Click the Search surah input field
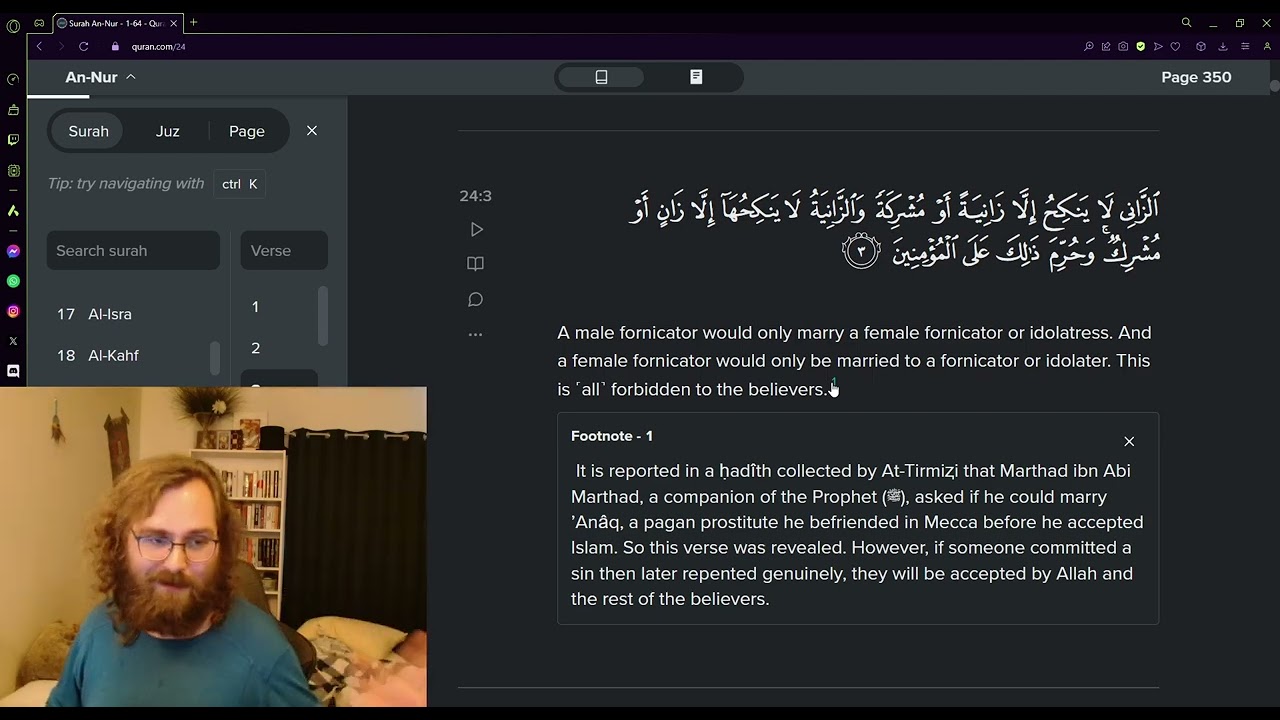The height and width of the screenshot is (720, 1280). (133, 251)
